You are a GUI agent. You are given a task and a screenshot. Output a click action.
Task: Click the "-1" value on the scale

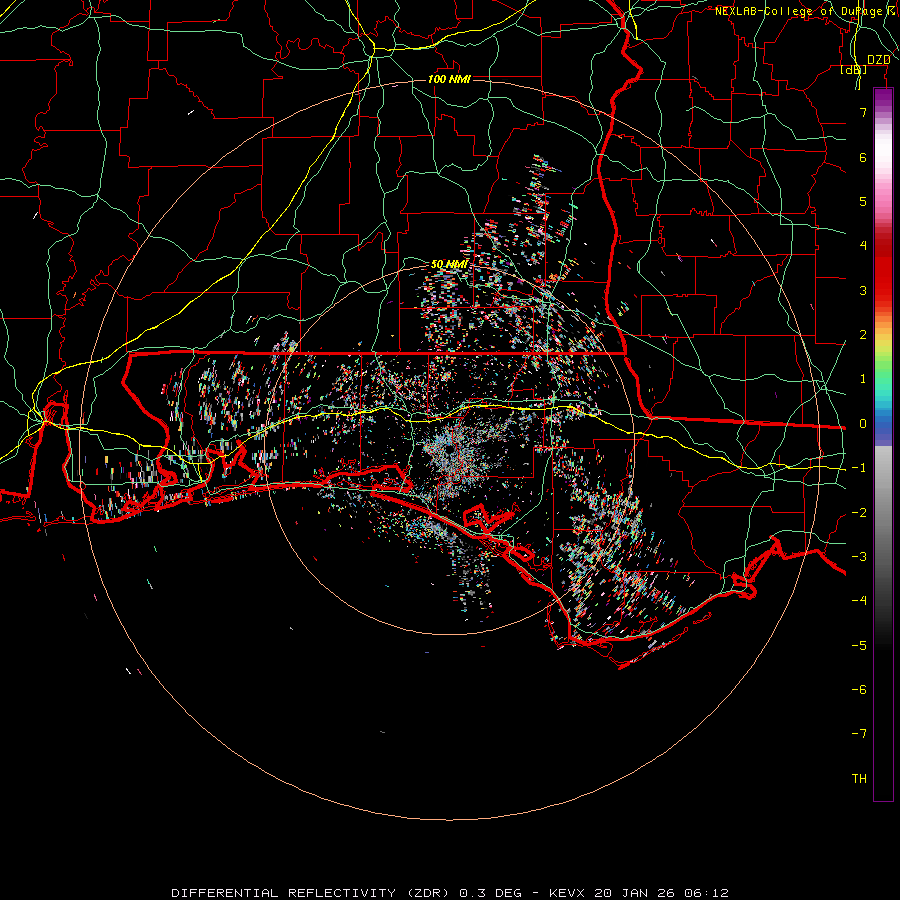click(x=859, y=468)
